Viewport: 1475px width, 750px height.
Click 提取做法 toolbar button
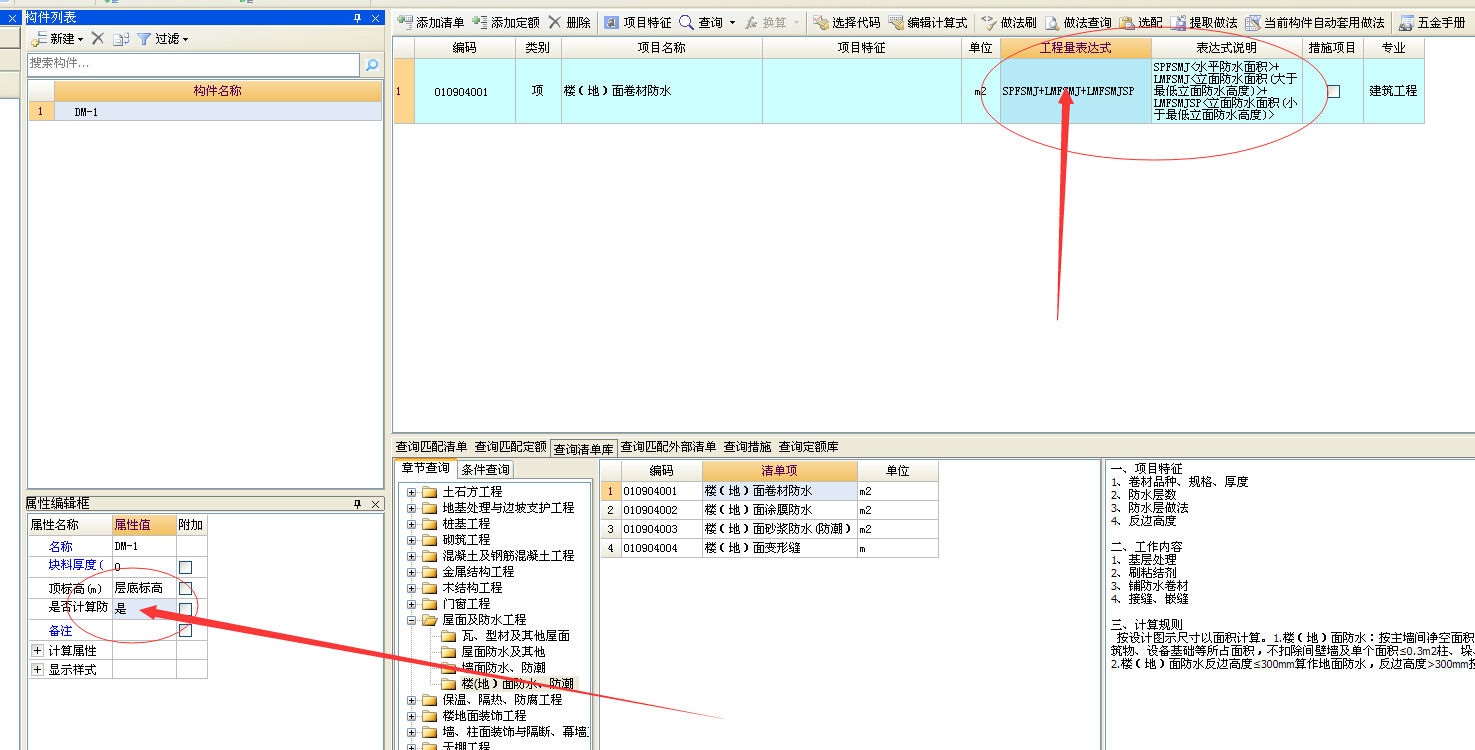coord(1203,22)
